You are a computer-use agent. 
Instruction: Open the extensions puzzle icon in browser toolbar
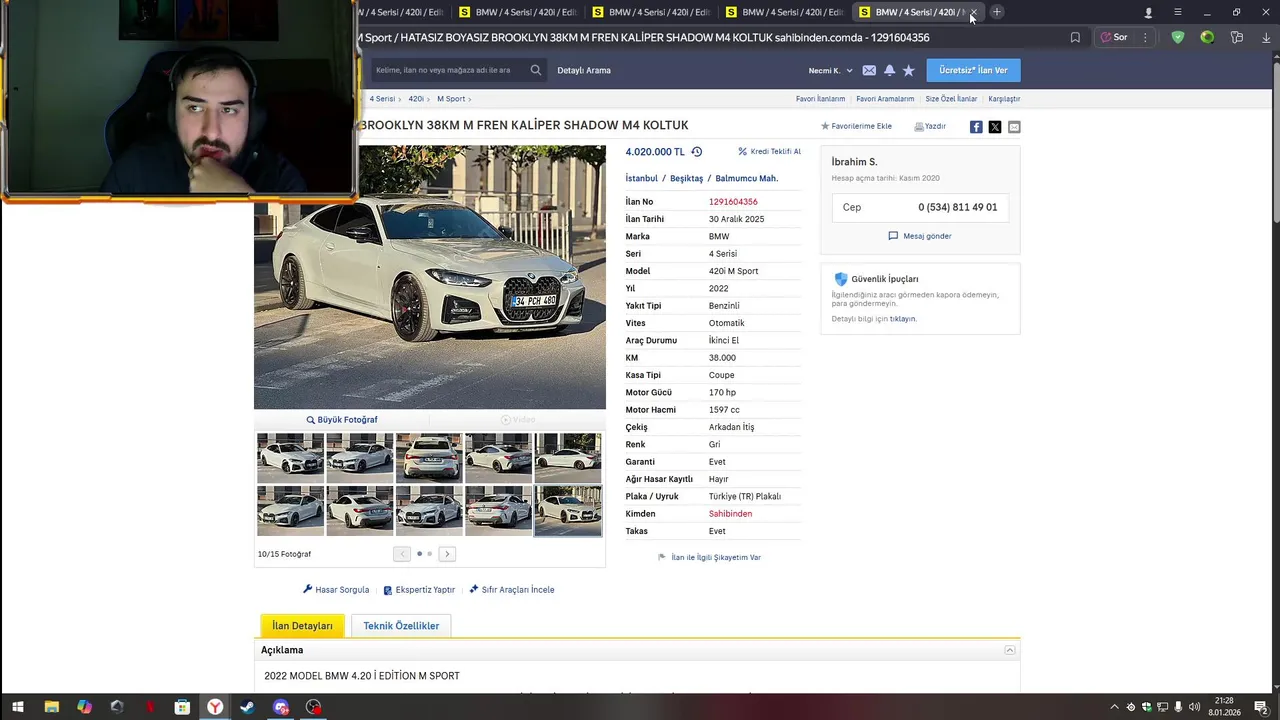coord(1237,37)
